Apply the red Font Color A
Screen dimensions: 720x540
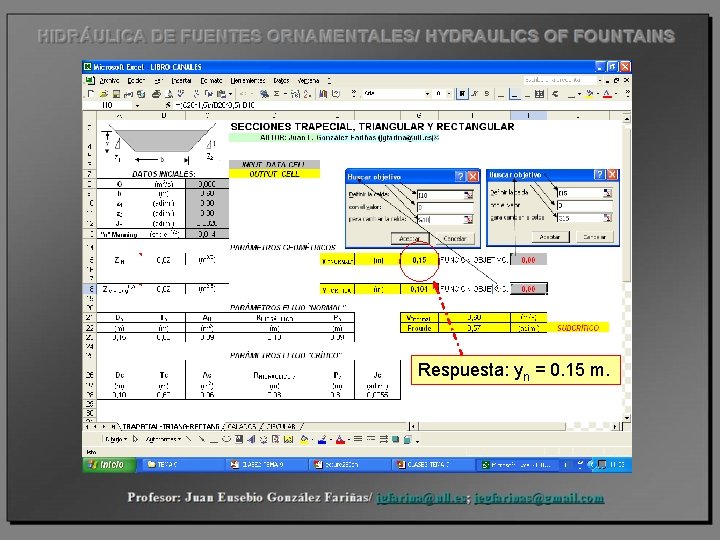607,94
